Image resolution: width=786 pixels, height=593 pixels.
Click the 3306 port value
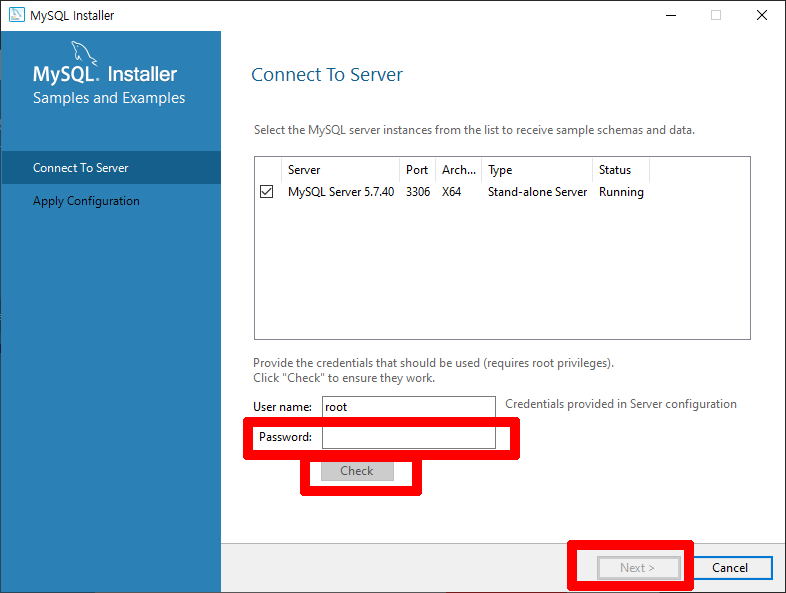click(418, 192)
